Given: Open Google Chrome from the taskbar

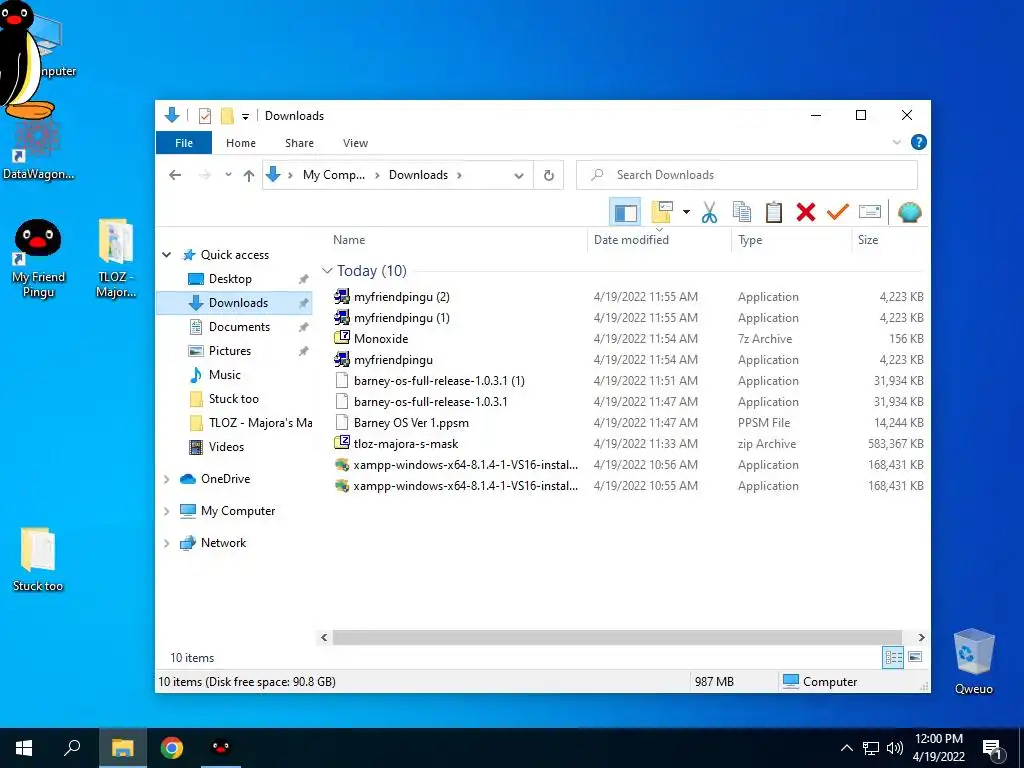Looking at the screenshot, I should (x=172, y=748).
